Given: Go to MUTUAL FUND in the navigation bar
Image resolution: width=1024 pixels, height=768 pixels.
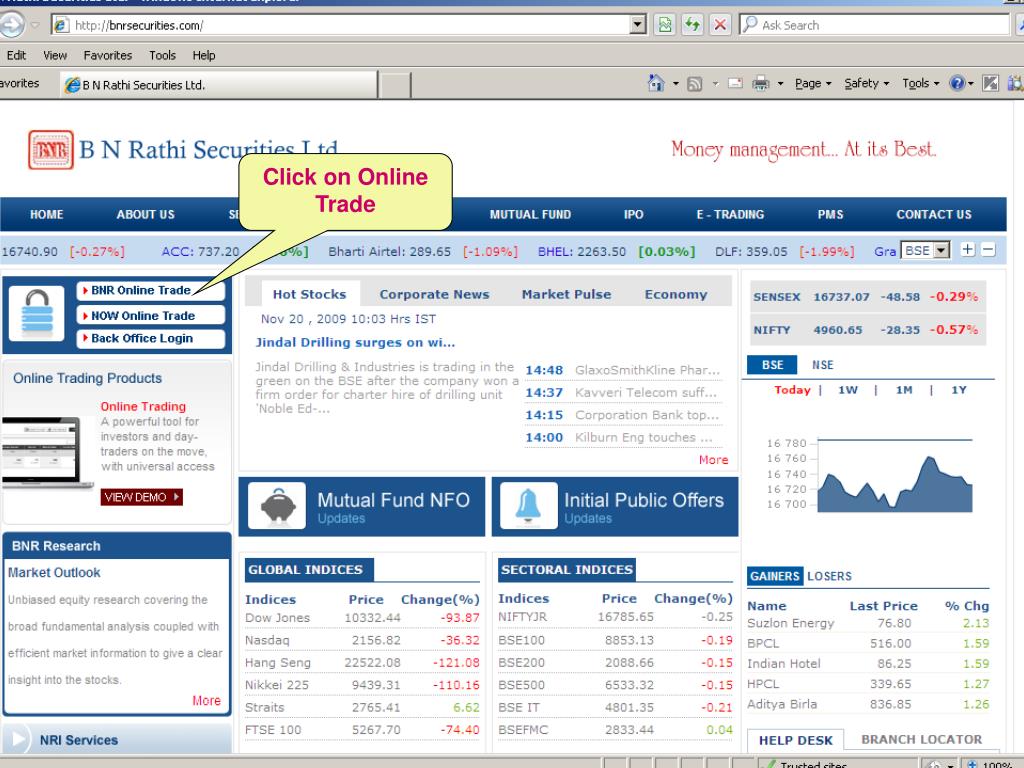Looking at the screenshot, I should tap(530, 214).
